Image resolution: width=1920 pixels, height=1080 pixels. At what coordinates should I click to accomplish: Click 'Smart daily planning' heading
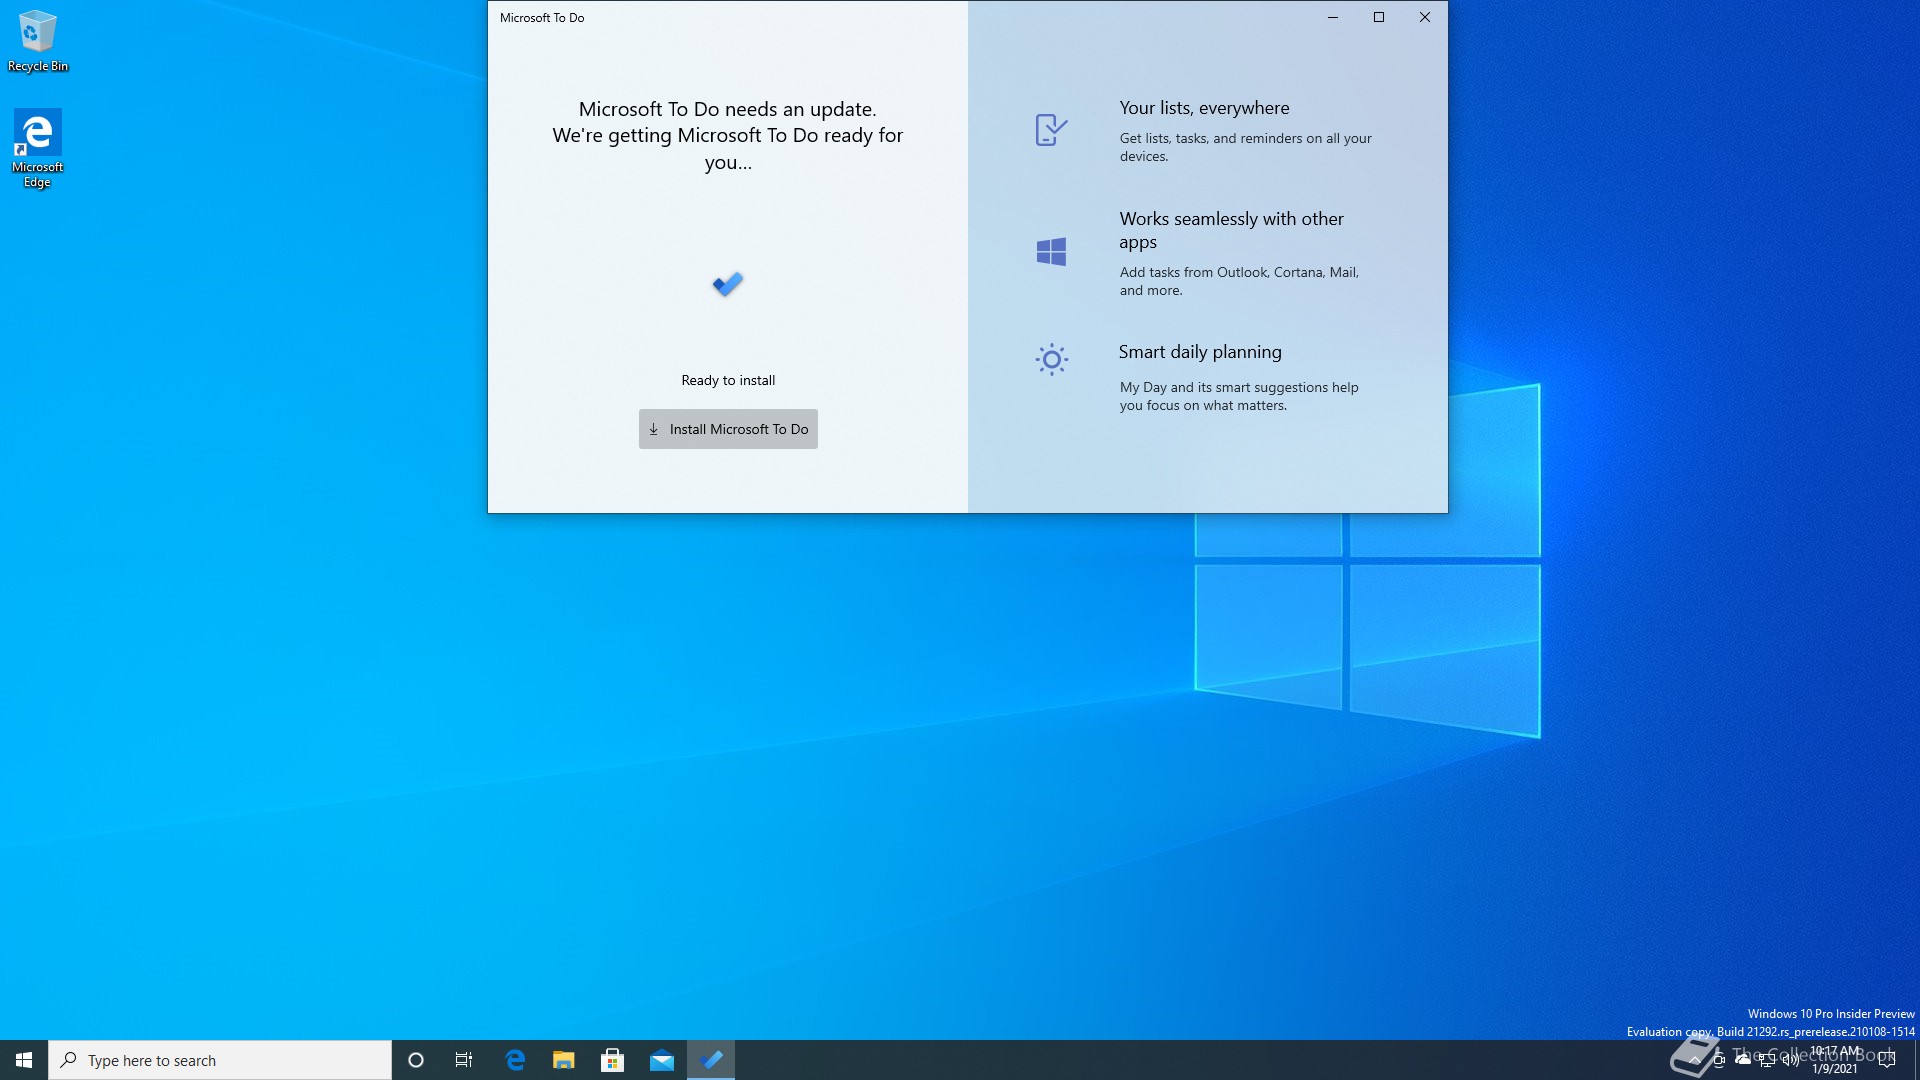point(1200,352)
